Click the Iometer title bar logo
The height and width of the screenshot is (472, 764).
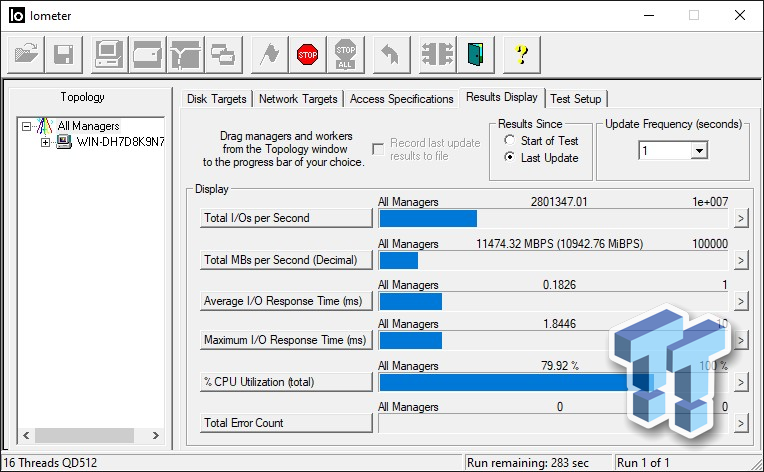click(x=16, y=16)
